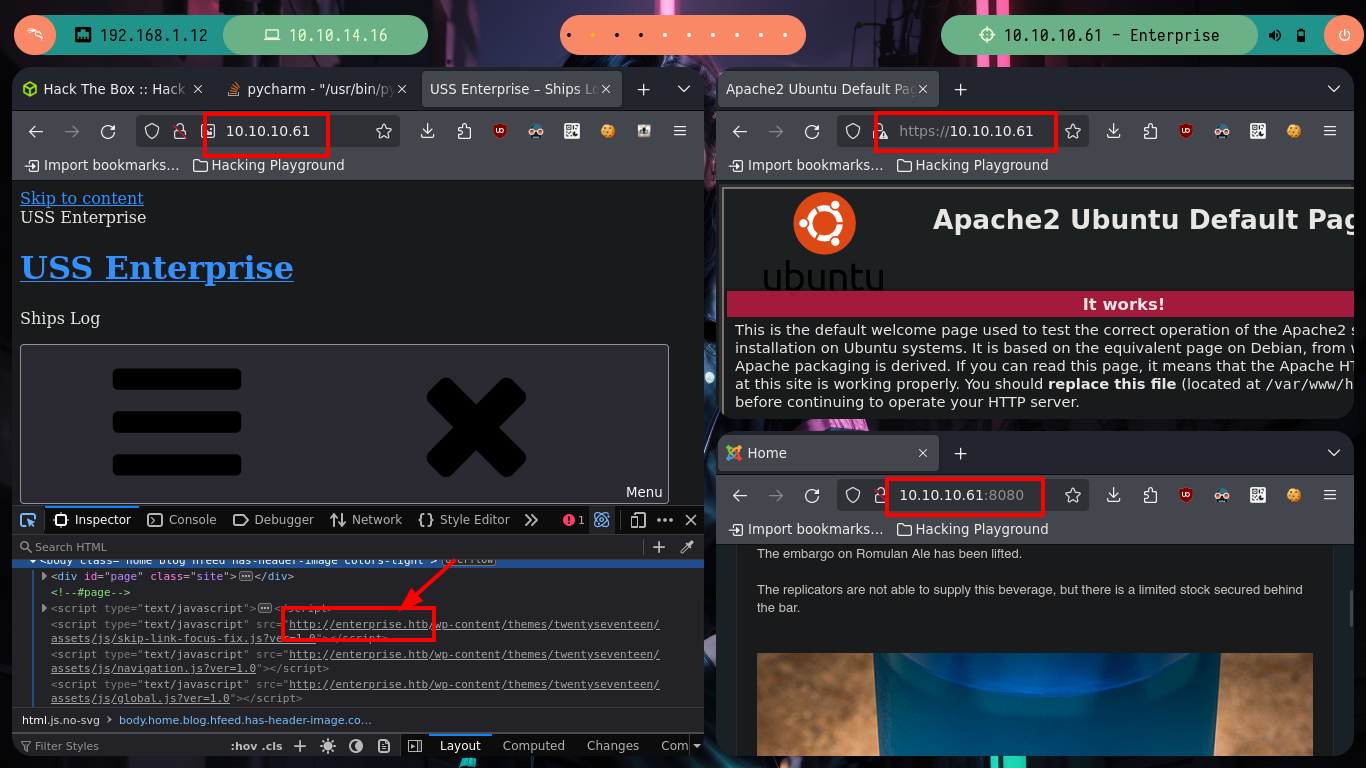Click the uBlock Origin icon in the Apache window
The image size is (1366, 768).
(1185, 131)
